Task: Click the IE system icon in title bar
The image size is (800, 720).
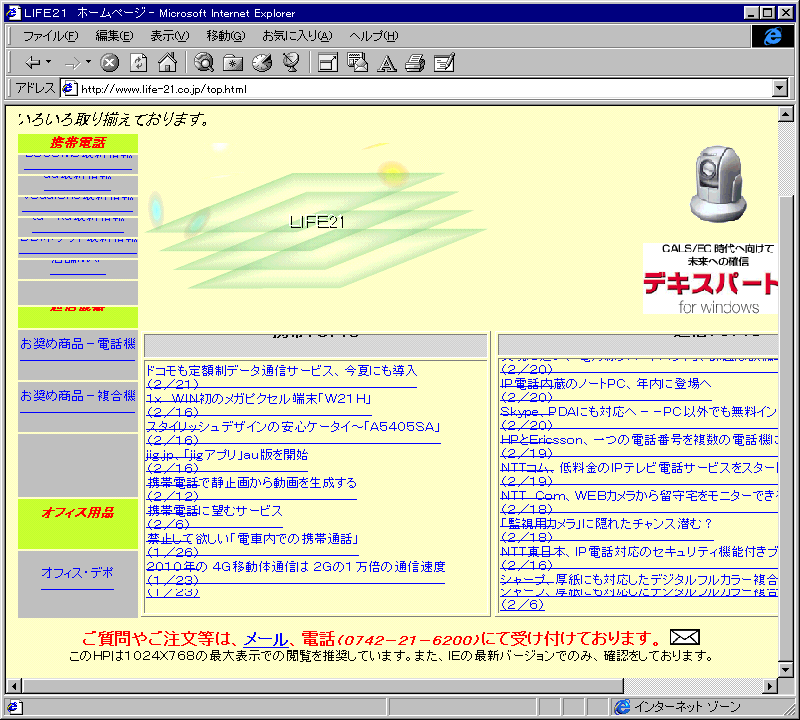Action: pyautogui.click(x=13, y=13)
